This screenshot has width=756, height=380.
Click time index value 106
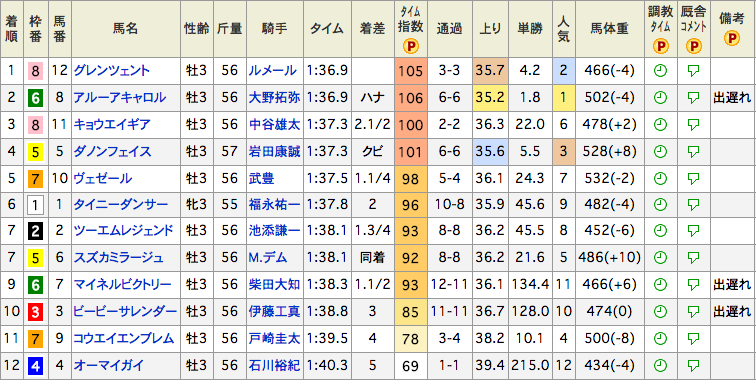(411, 99)
